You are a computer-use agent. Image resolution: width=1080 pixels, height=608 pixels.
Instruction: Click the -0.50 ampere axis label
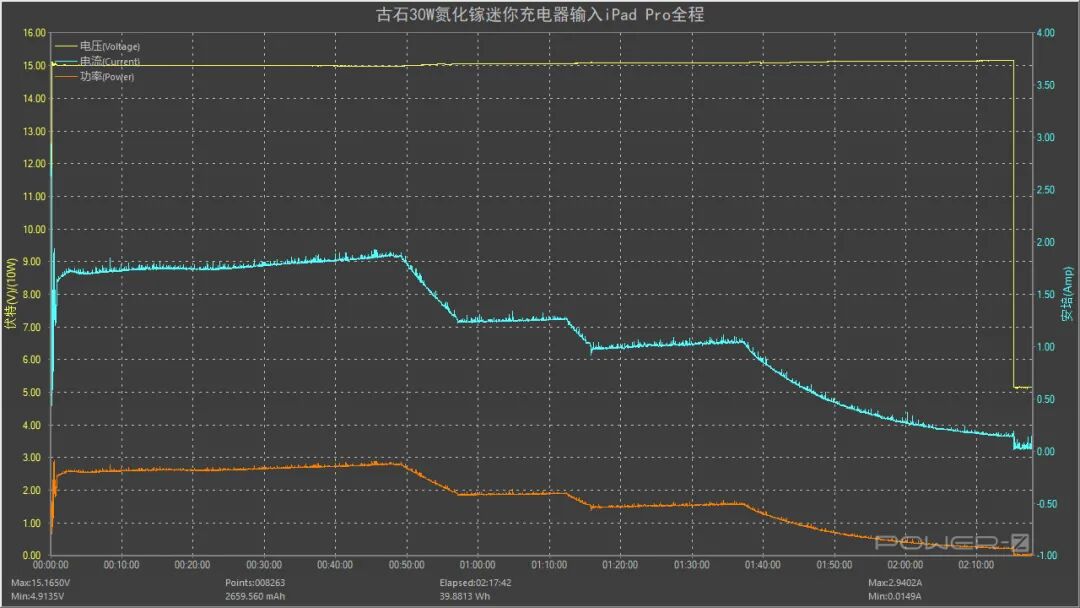coord(1046,504)
